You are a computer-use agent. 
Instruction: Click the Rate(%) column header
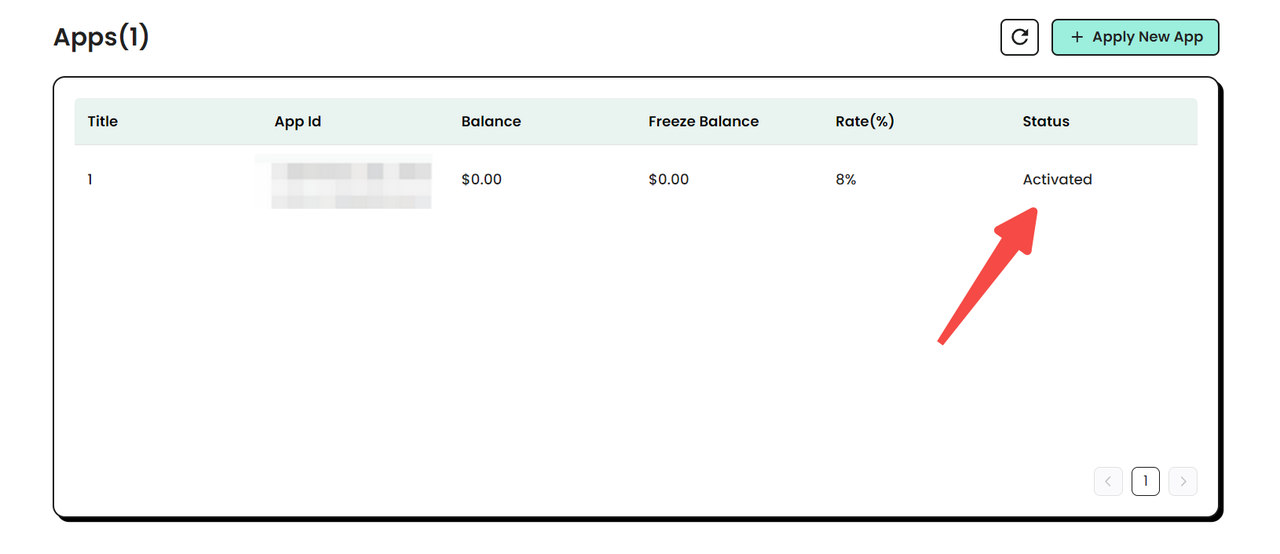[864, 121]
